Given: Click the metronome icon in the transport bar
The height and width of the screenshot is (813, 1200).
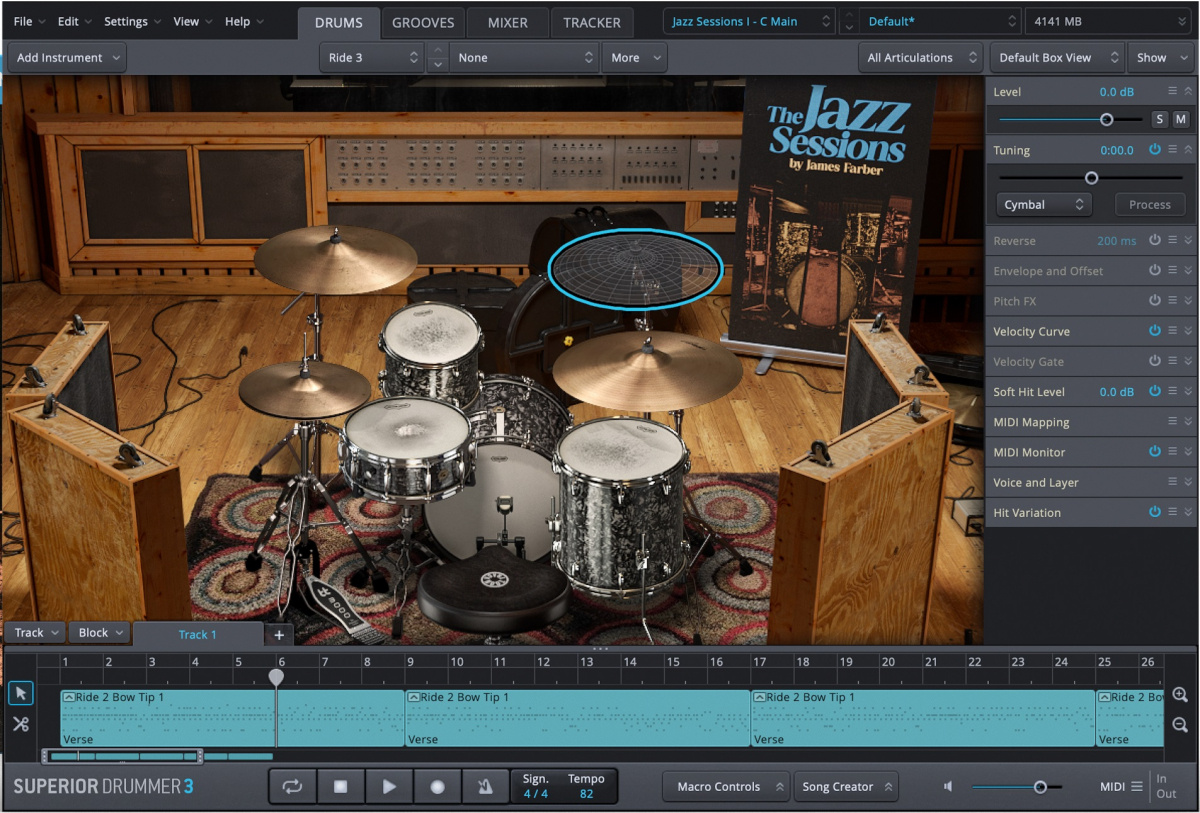Looking at the screenshot, I should (485, 786).
